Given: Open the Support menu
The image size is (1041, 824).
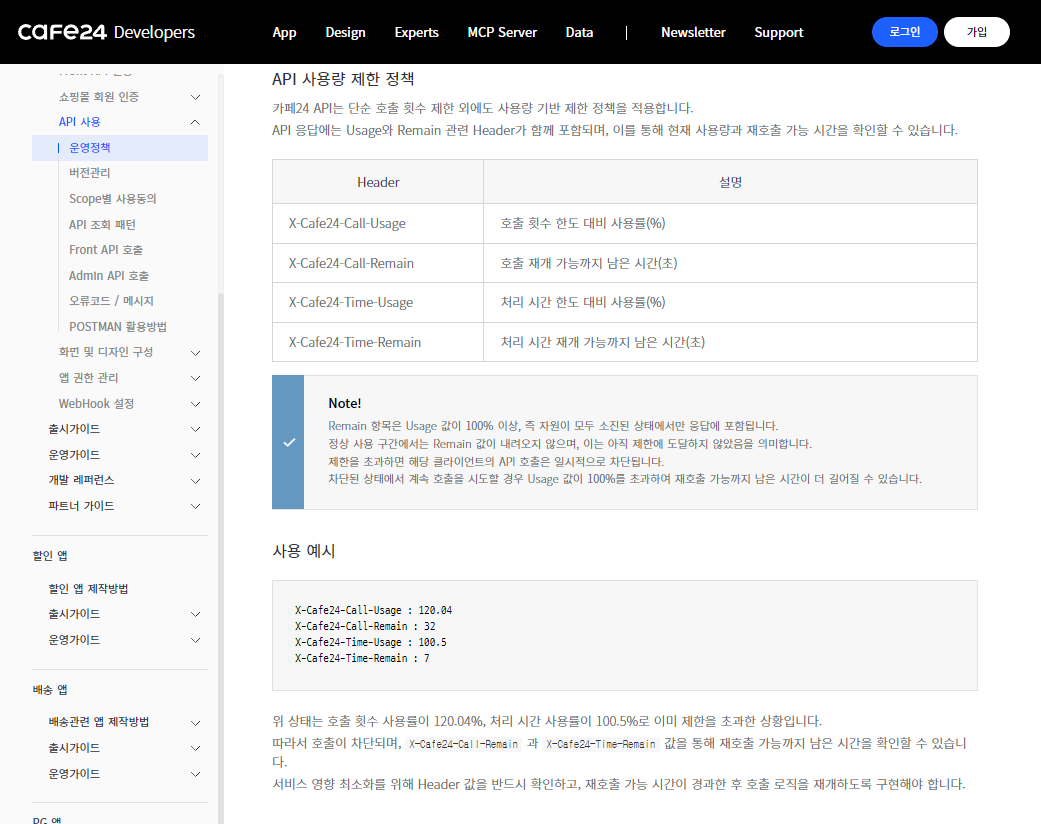Looking at the screenshot, I should 778,32.
